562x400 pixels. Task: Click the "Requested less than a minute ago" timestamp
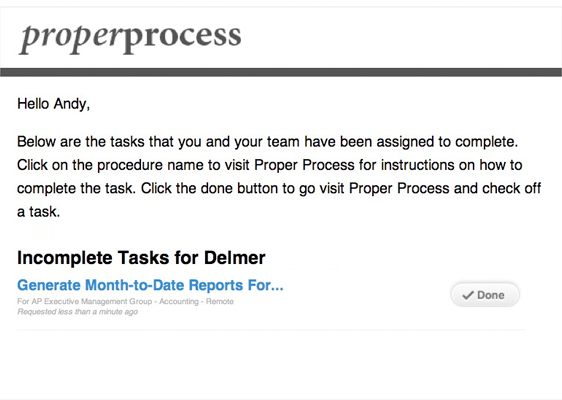click(x=77, y=312)
